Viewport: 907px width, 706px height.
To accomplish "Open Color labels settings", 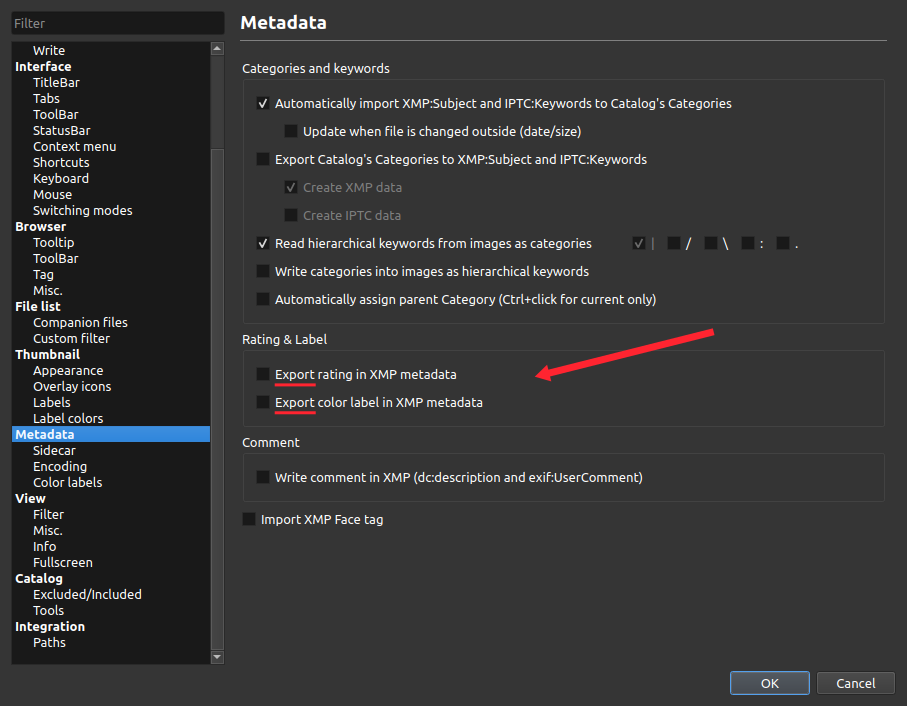I will (x=68, y=482).
